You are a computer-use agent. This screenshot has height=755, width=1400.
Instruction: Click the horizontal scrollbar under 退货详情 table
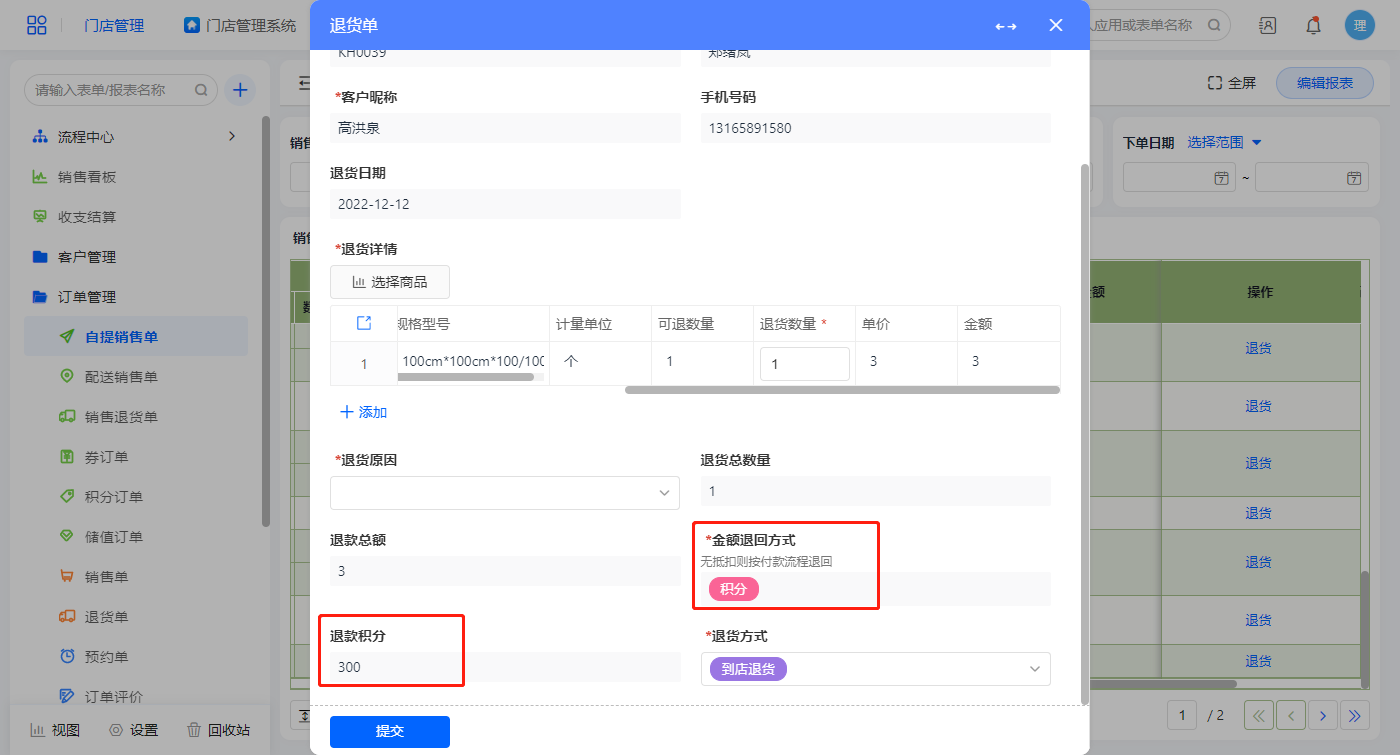[841, 390]
